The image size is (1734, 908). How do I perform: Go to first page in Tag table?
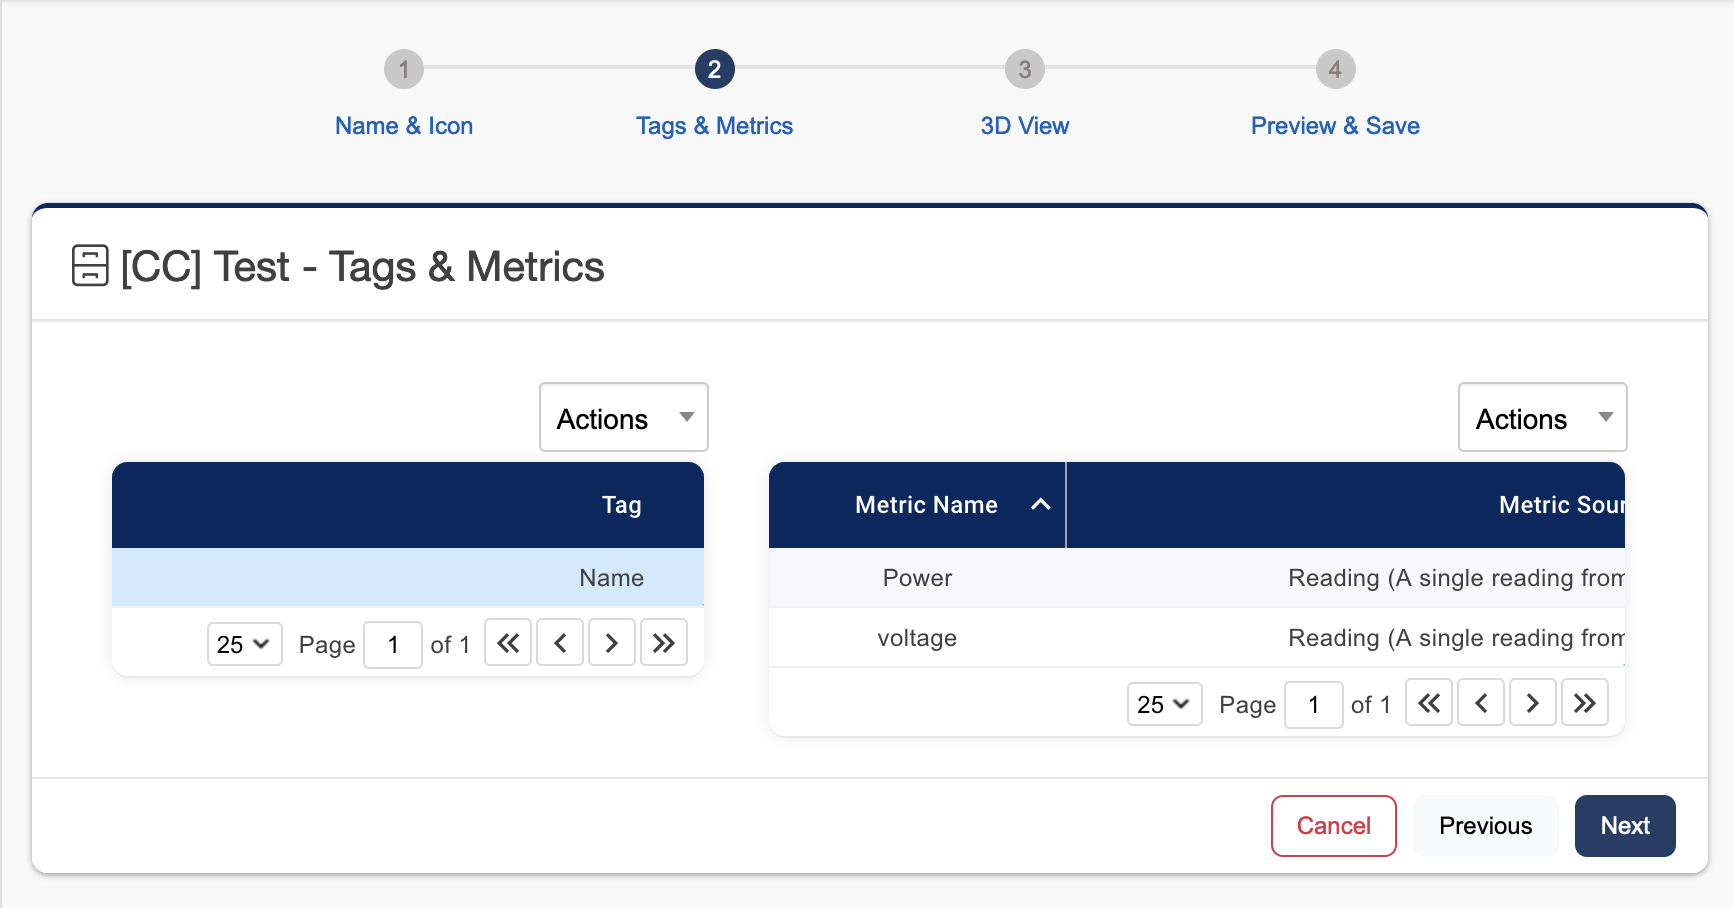508,643
